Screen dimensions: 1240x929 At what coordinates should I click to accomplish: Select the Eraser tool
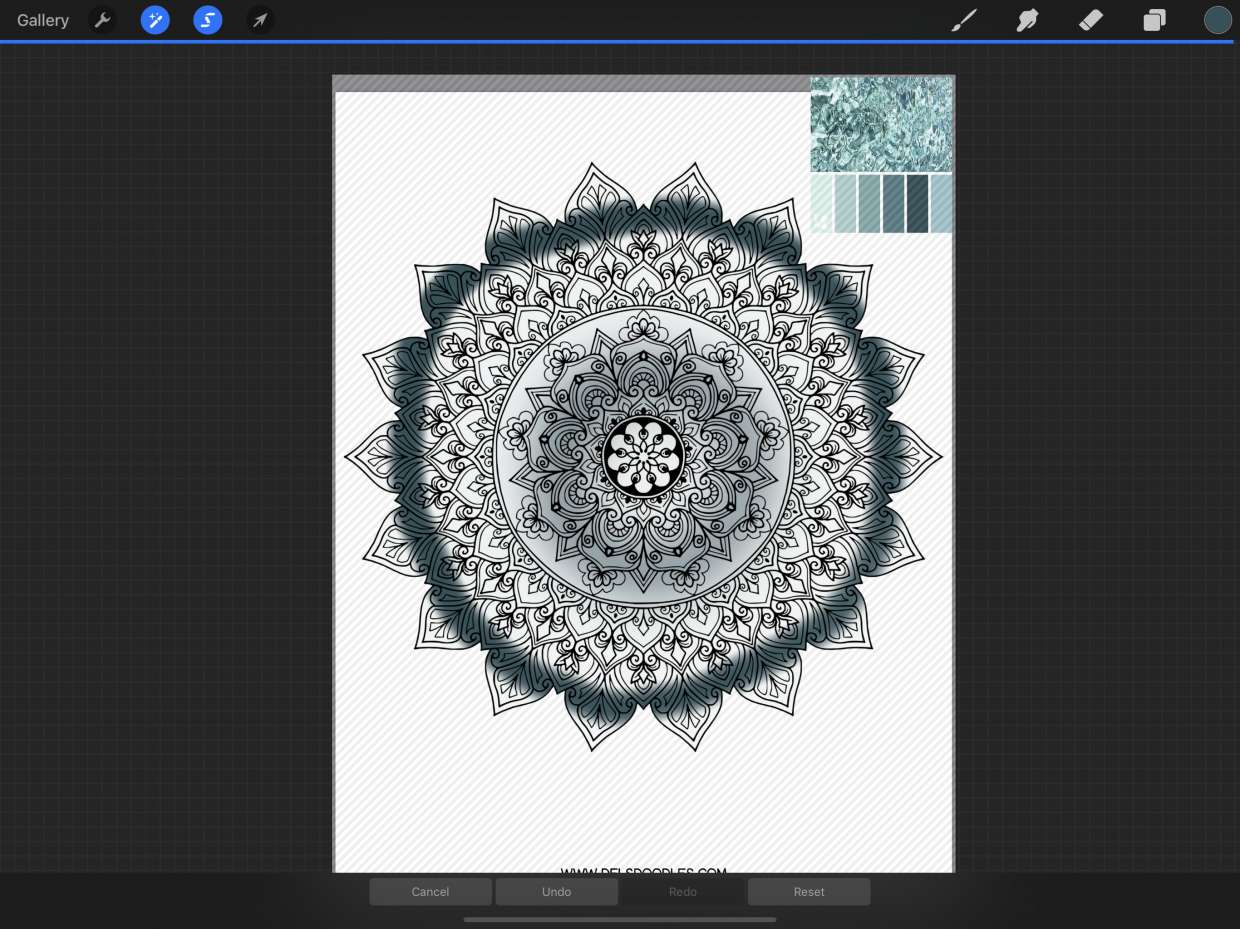[x=1091, y=20]
